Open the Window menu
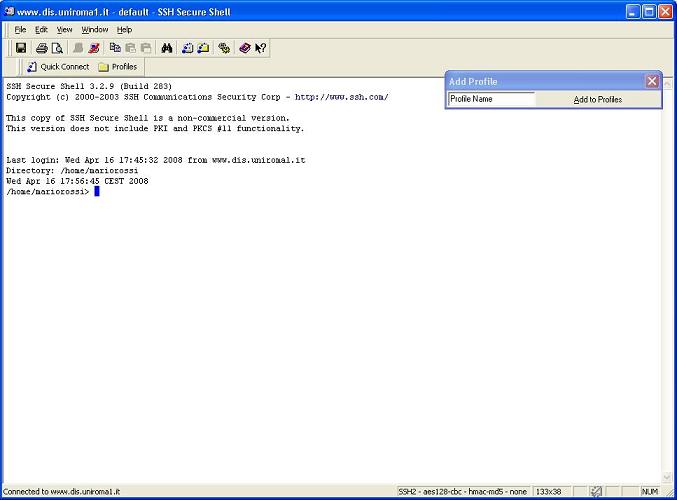Viewport: 677px width, 500px height. (x=95, y=30)
